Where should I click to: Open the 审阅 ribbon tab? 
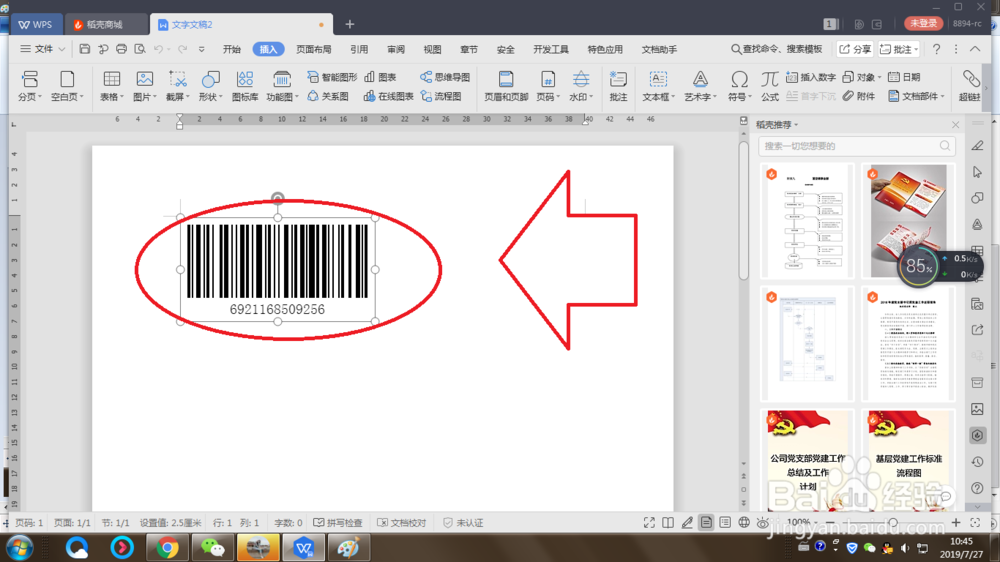coord(396,49)
